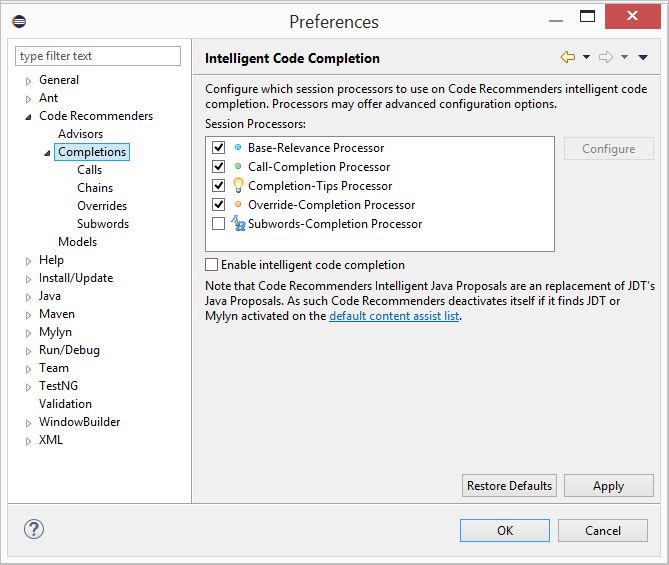Expand the General tree node
Image resolution: width=669 pixels, height=565 pixels.
coord(28,81)
